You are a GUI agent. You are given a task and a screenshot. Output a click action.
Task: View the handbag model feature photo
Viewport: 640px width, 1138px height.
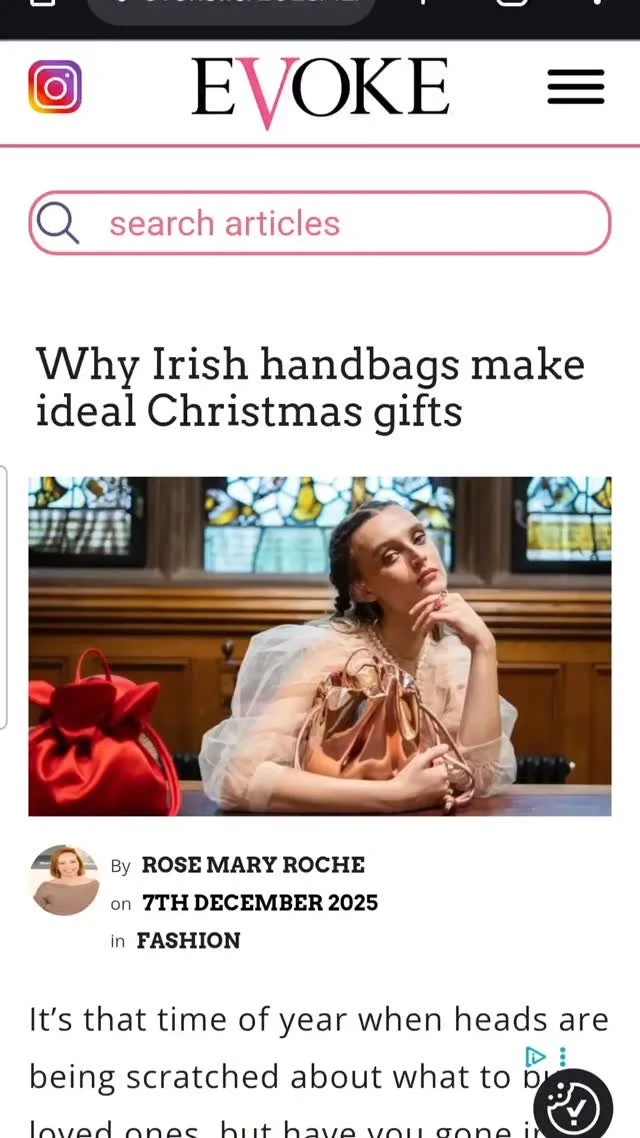[x=320, y=646]
